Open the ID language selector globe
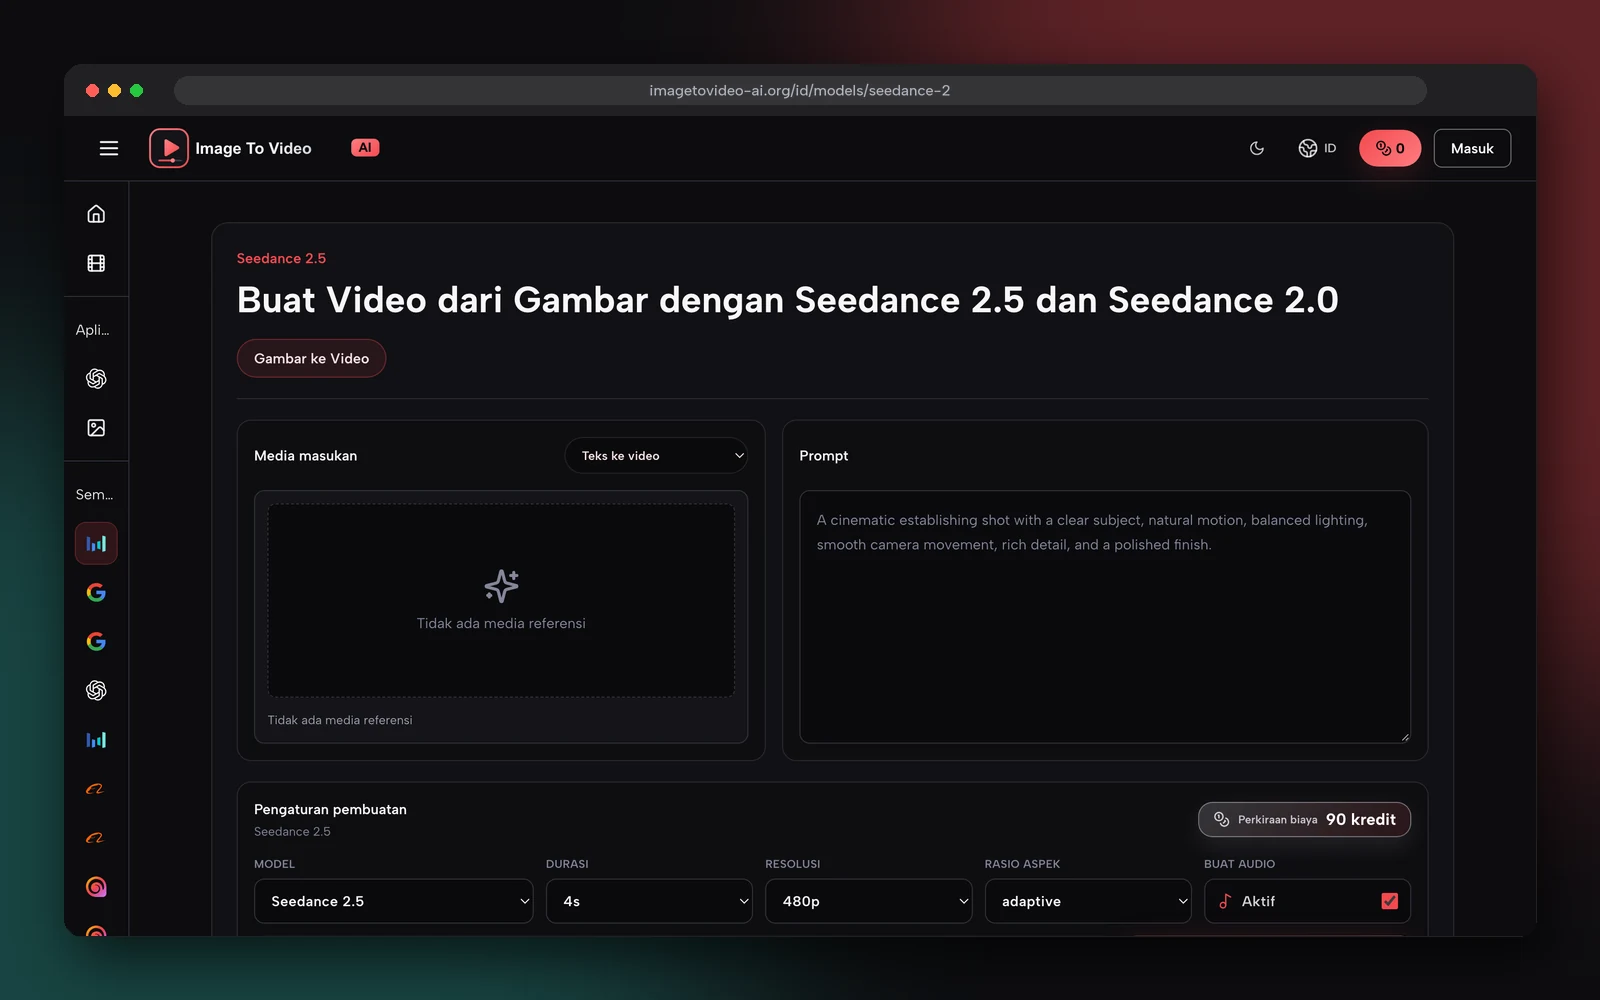 tap(1317, 148)
